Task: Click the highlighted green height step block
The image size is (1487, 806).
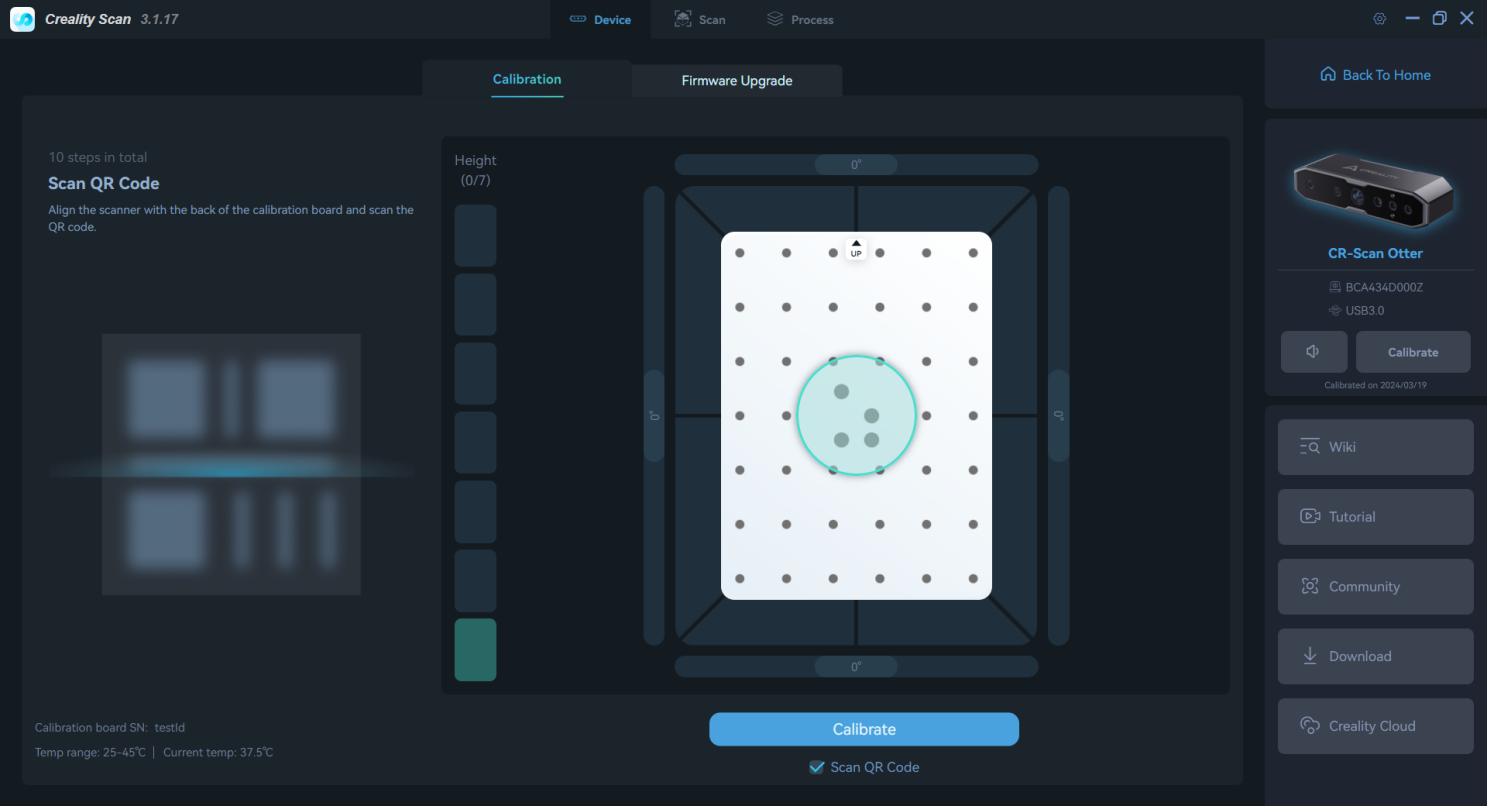Action: click(x=475, y=650)
